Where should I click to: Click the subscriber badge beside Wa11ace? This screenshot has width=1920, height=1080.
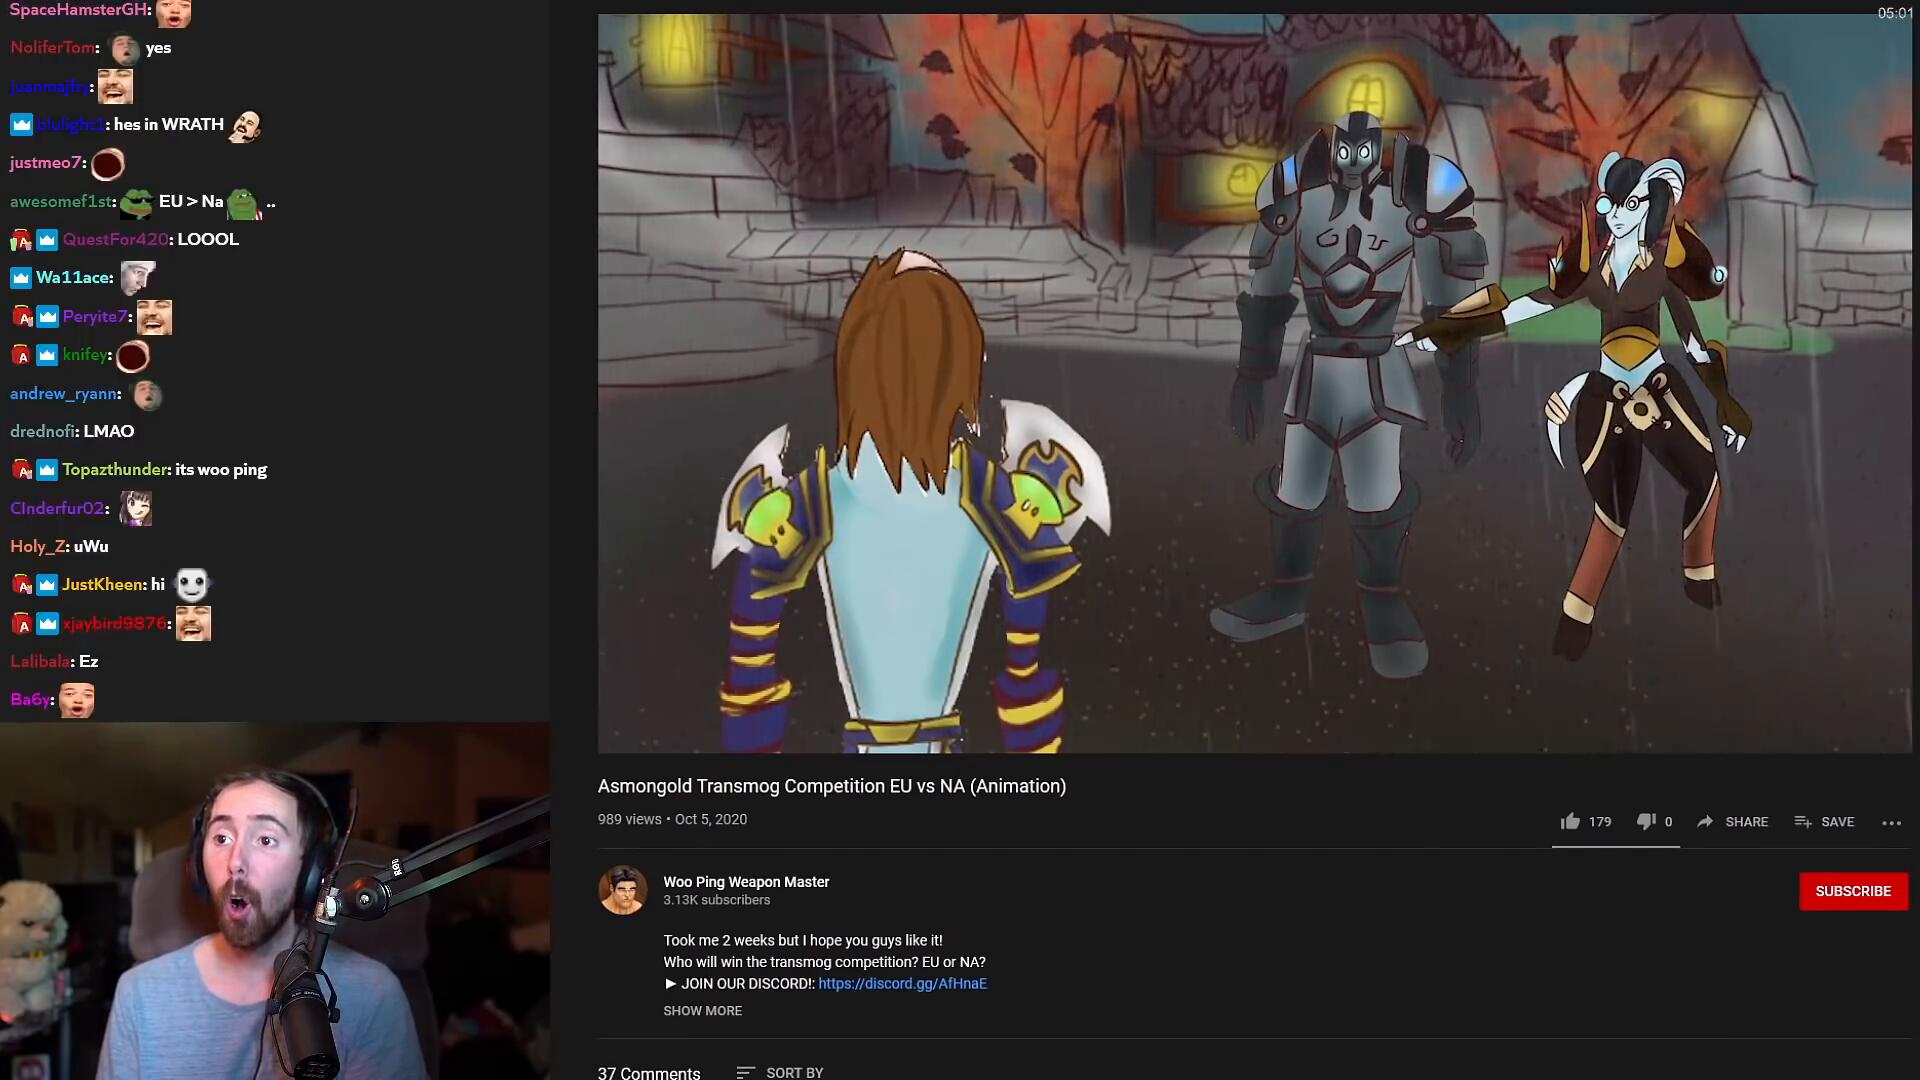21,278
